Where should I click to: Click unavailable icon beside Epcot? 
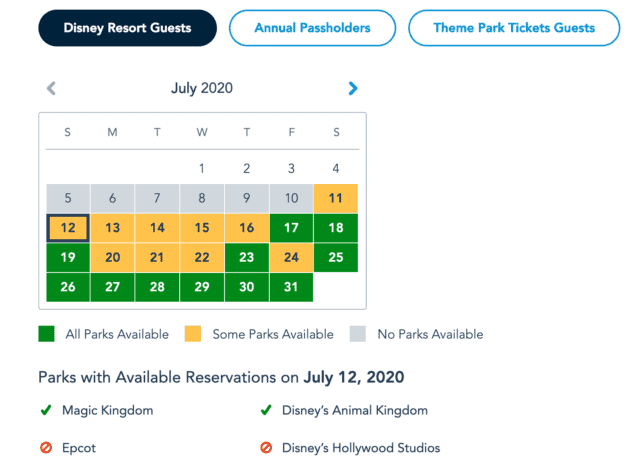[45, 448]
